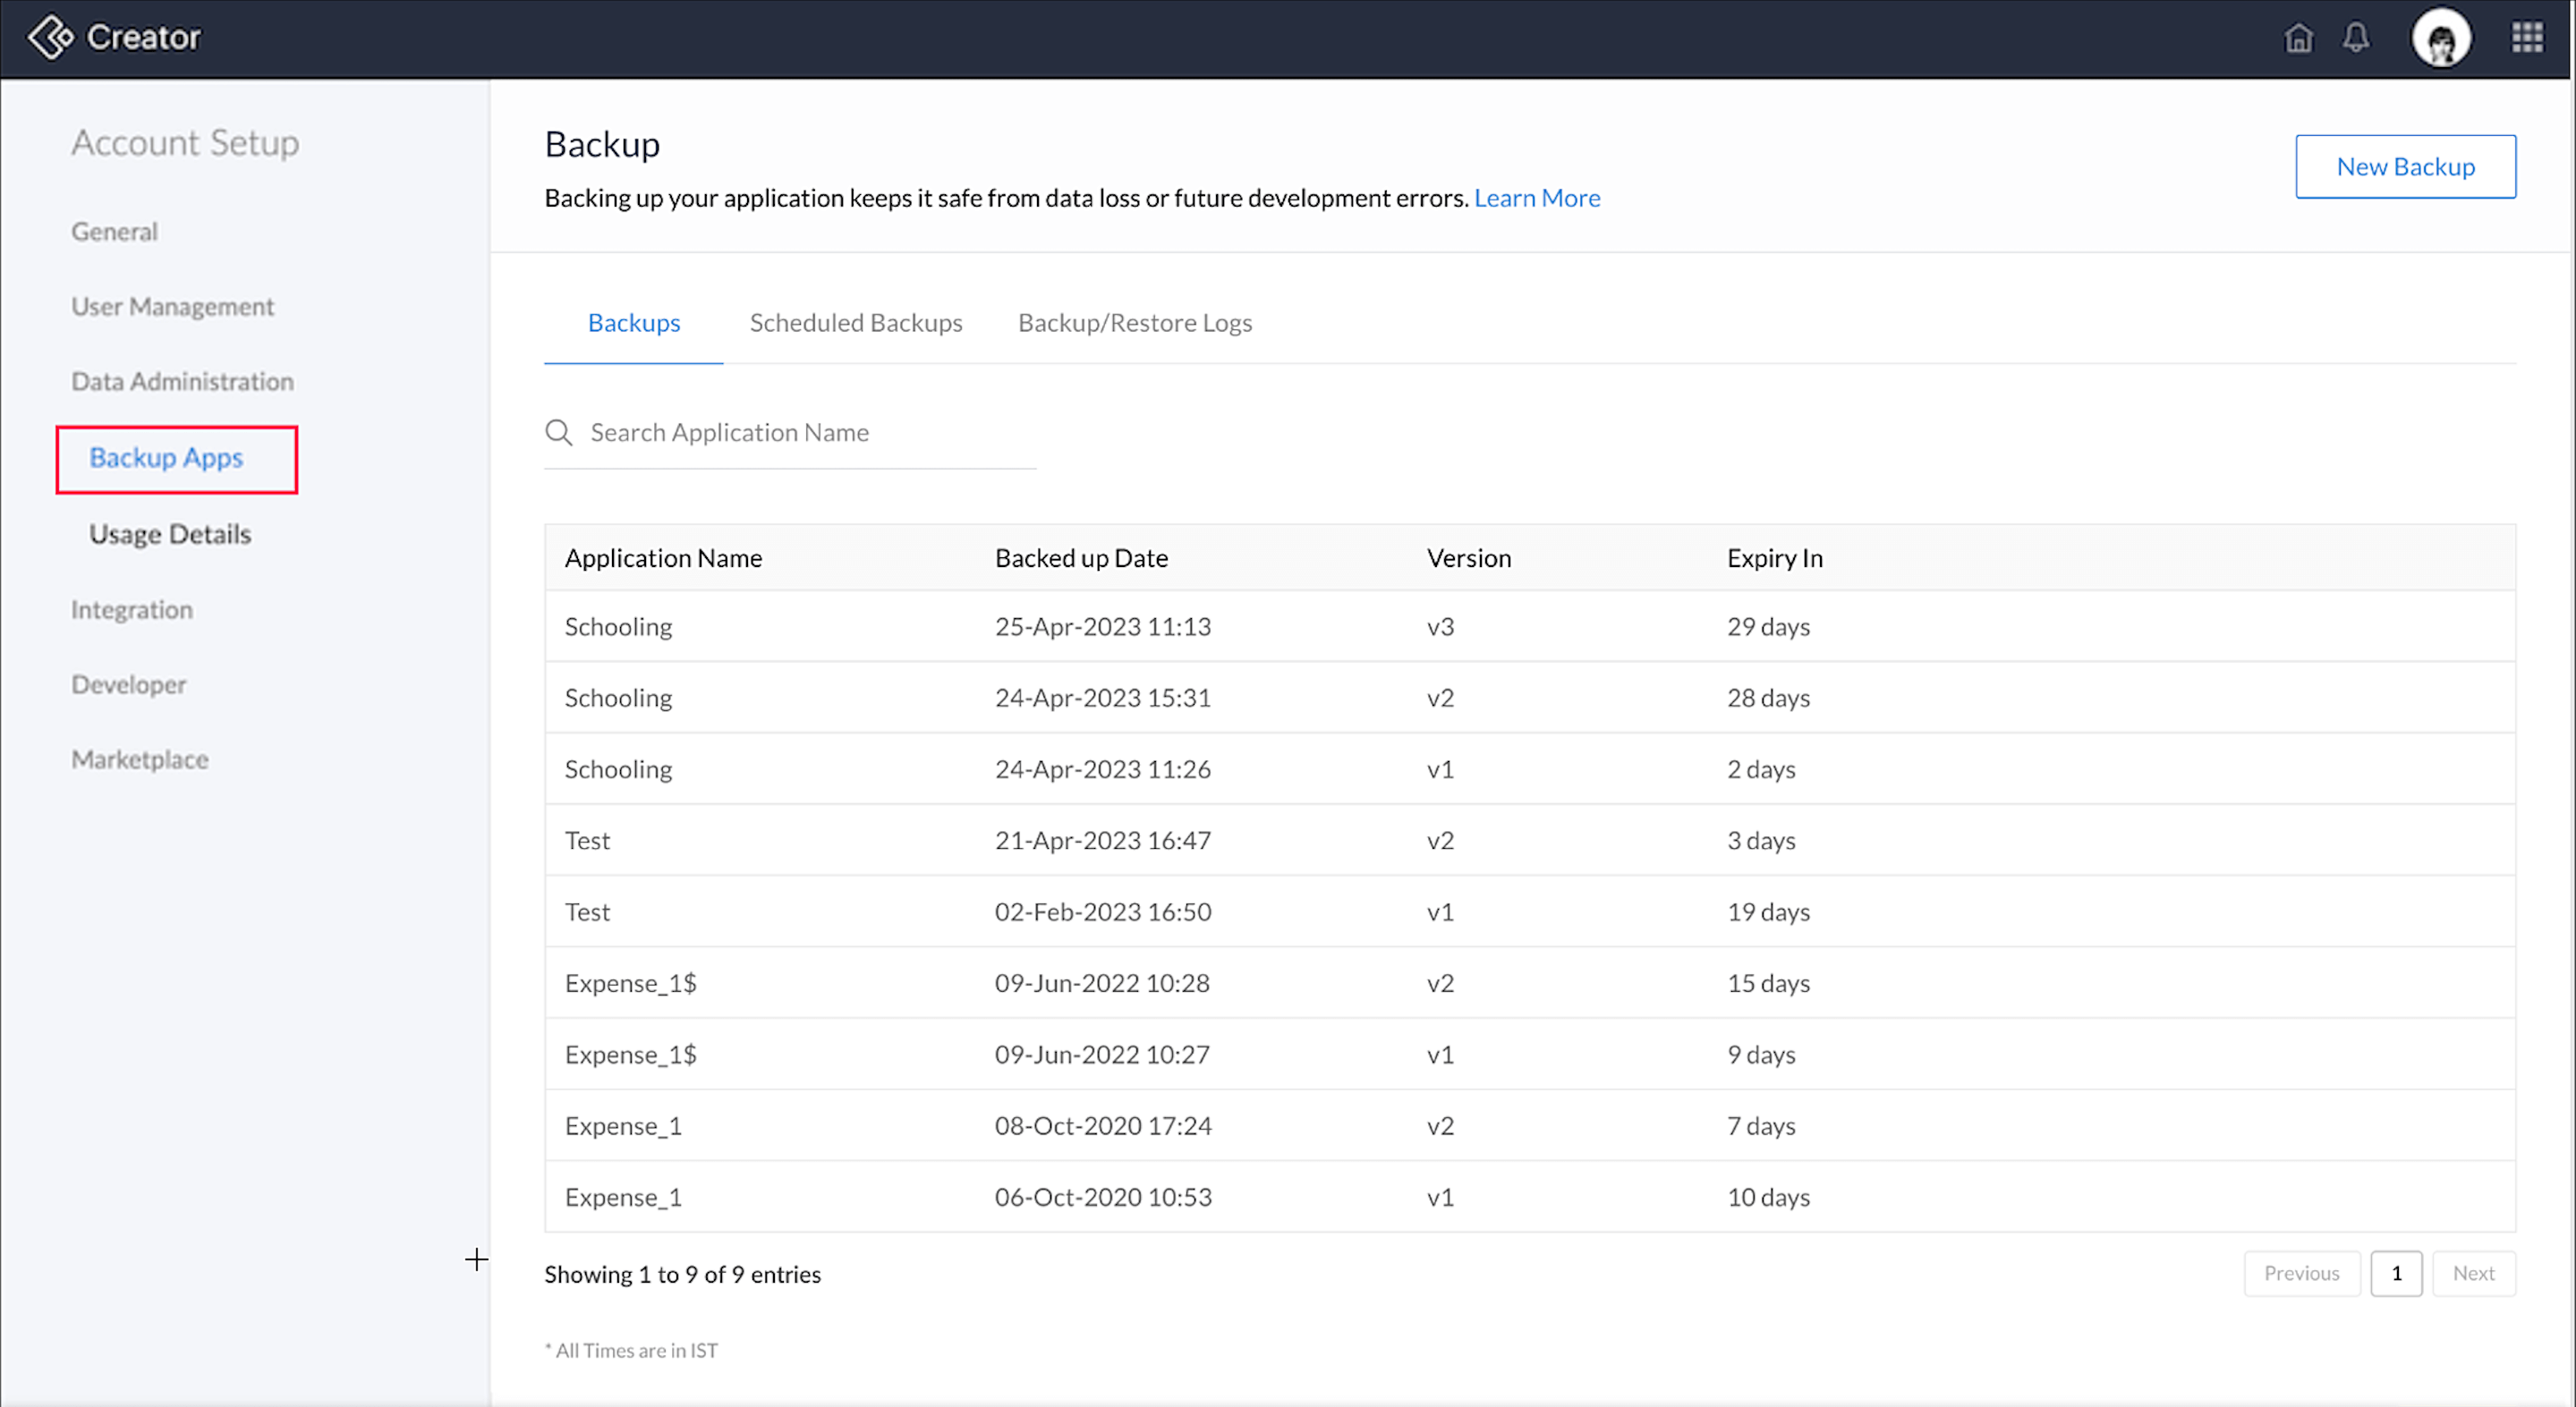Click the 10 days expiry value
Image resolution: width=2576 pixels, height=1407 pixels.
click(x=1768, y=1198)
